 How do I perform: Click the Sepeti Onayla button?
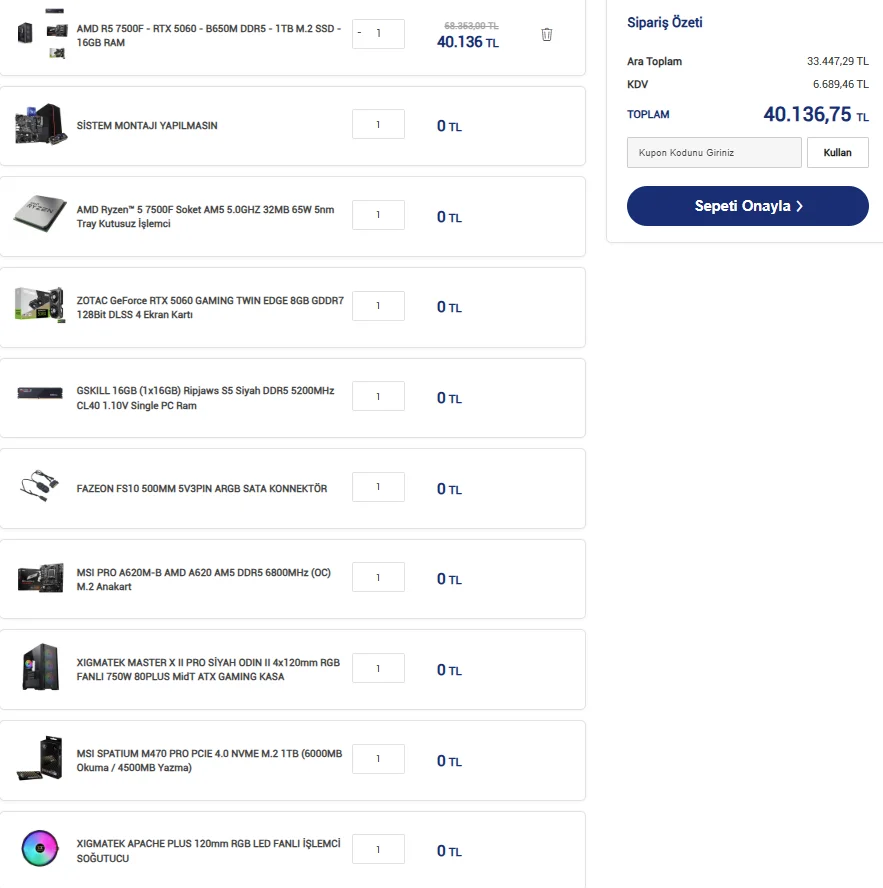(747, 206)
